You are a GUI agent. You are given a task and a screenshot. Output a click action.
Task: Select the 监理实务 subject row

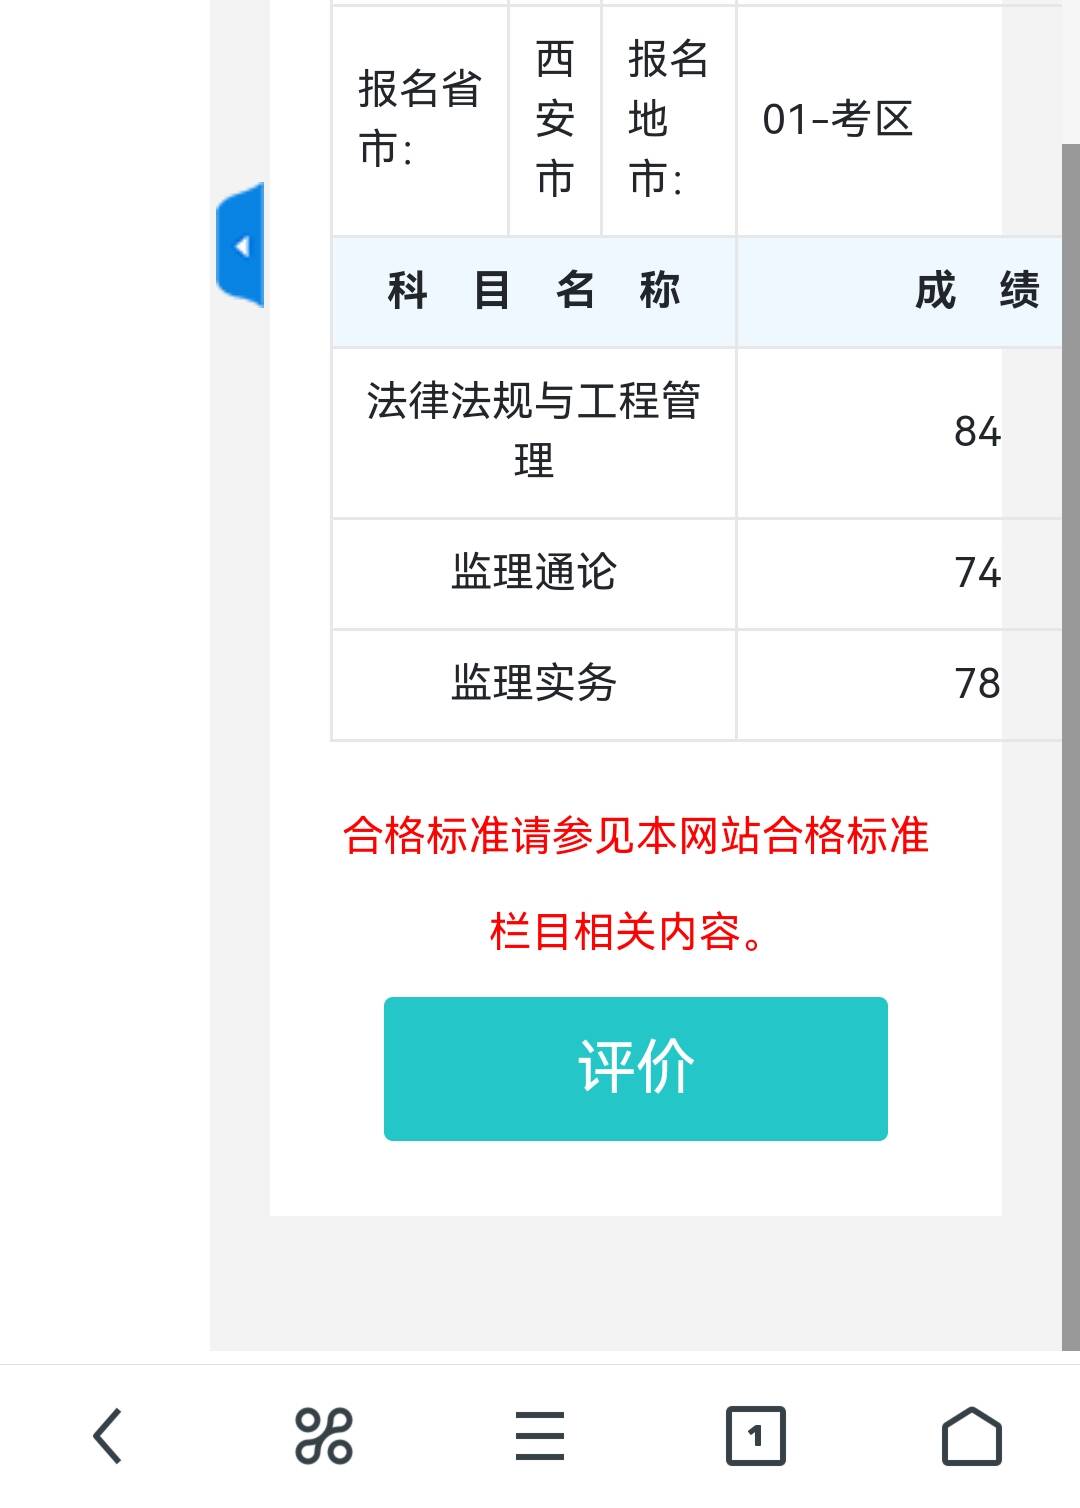(x=535, y=684)
